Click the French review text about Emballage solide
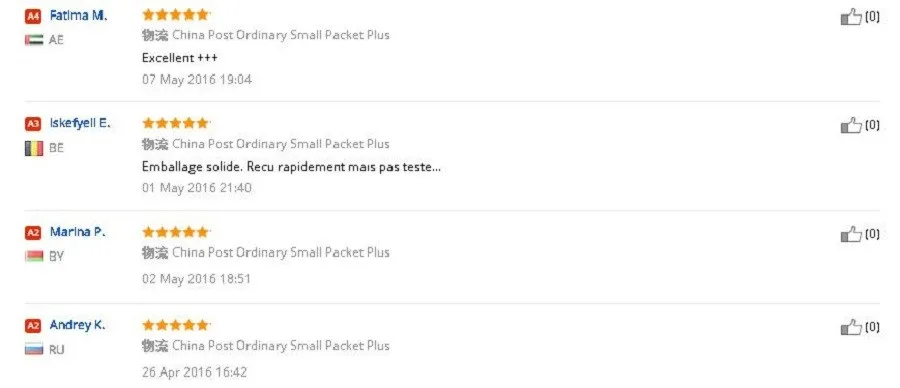 click(x=291, y=167)
